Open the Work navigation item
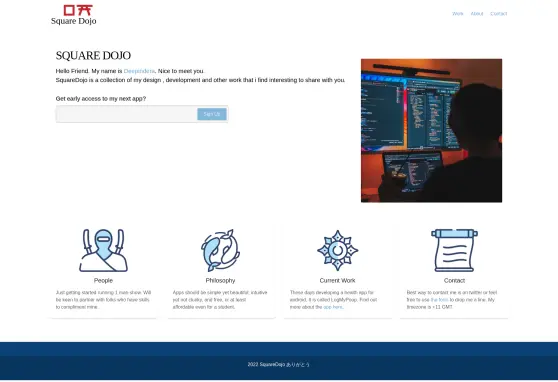 coord(458,14)
